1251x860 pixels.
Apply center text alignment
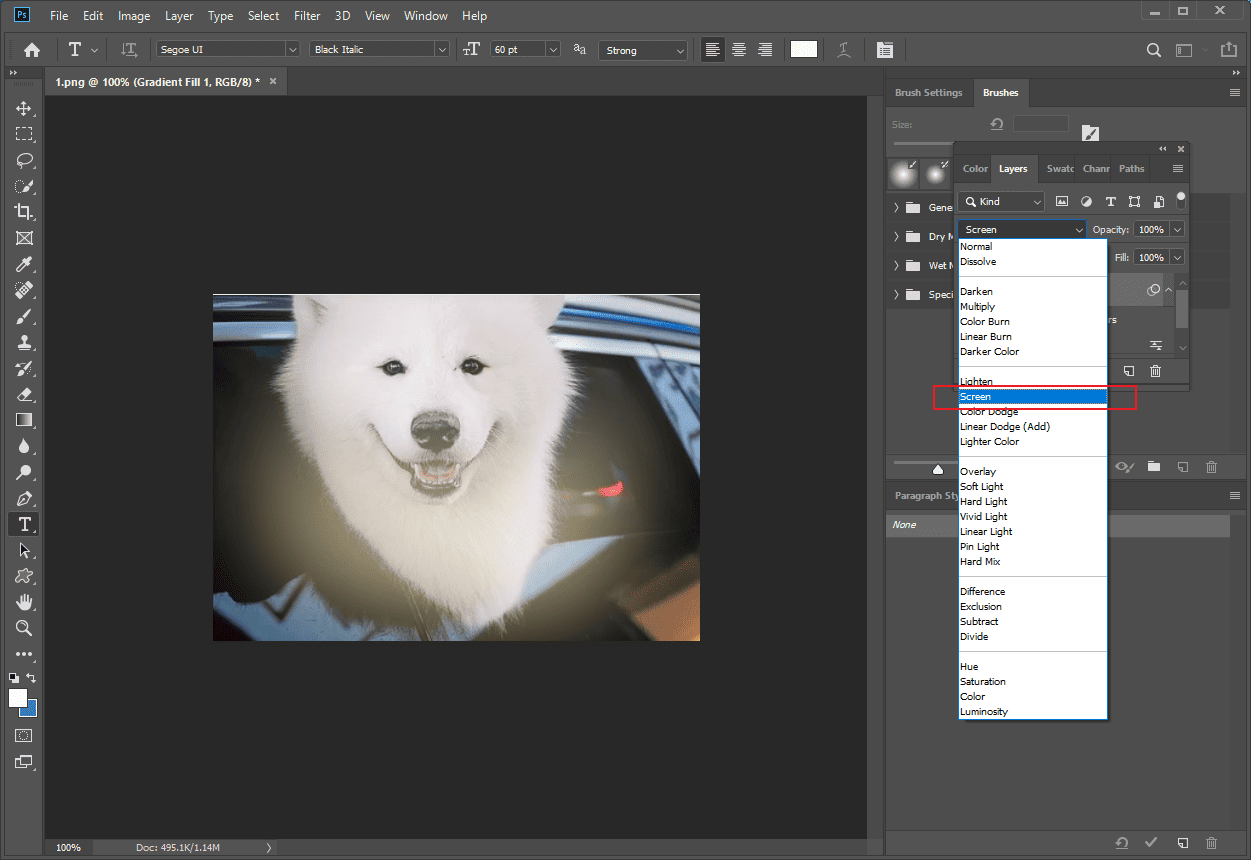coord(738,49)
